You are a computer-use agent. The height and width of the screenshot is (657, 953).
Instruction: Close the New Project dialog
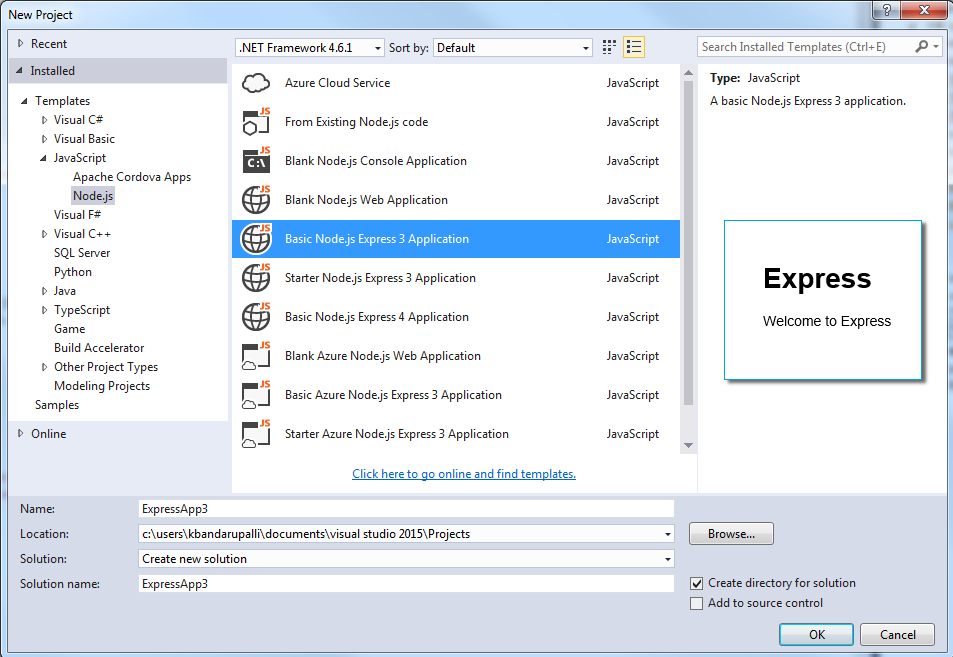pyautogui.click(x=924, y=10)
